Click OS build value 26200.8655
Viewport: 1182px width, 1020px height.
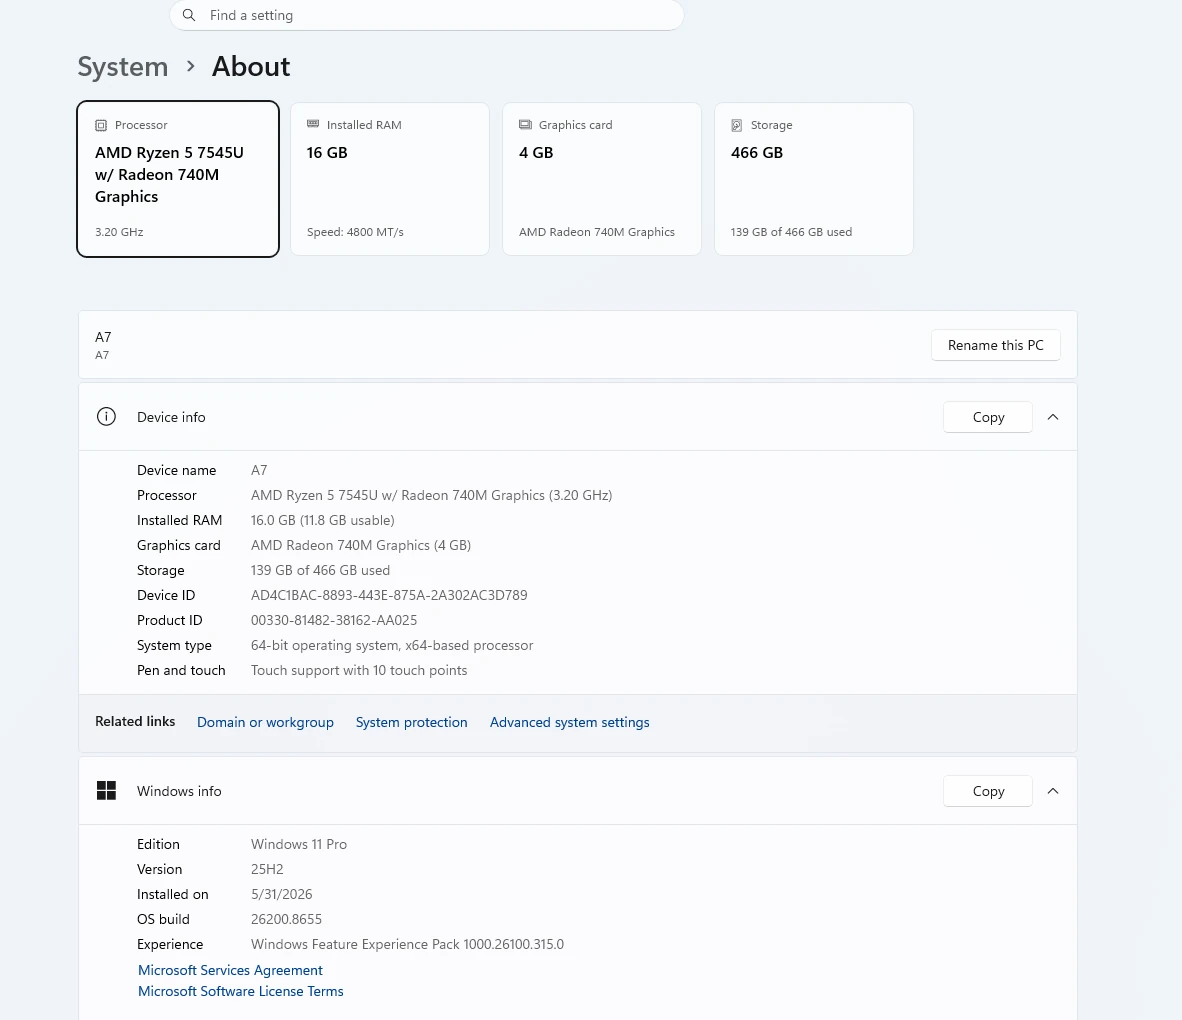(x=286, y=919)
